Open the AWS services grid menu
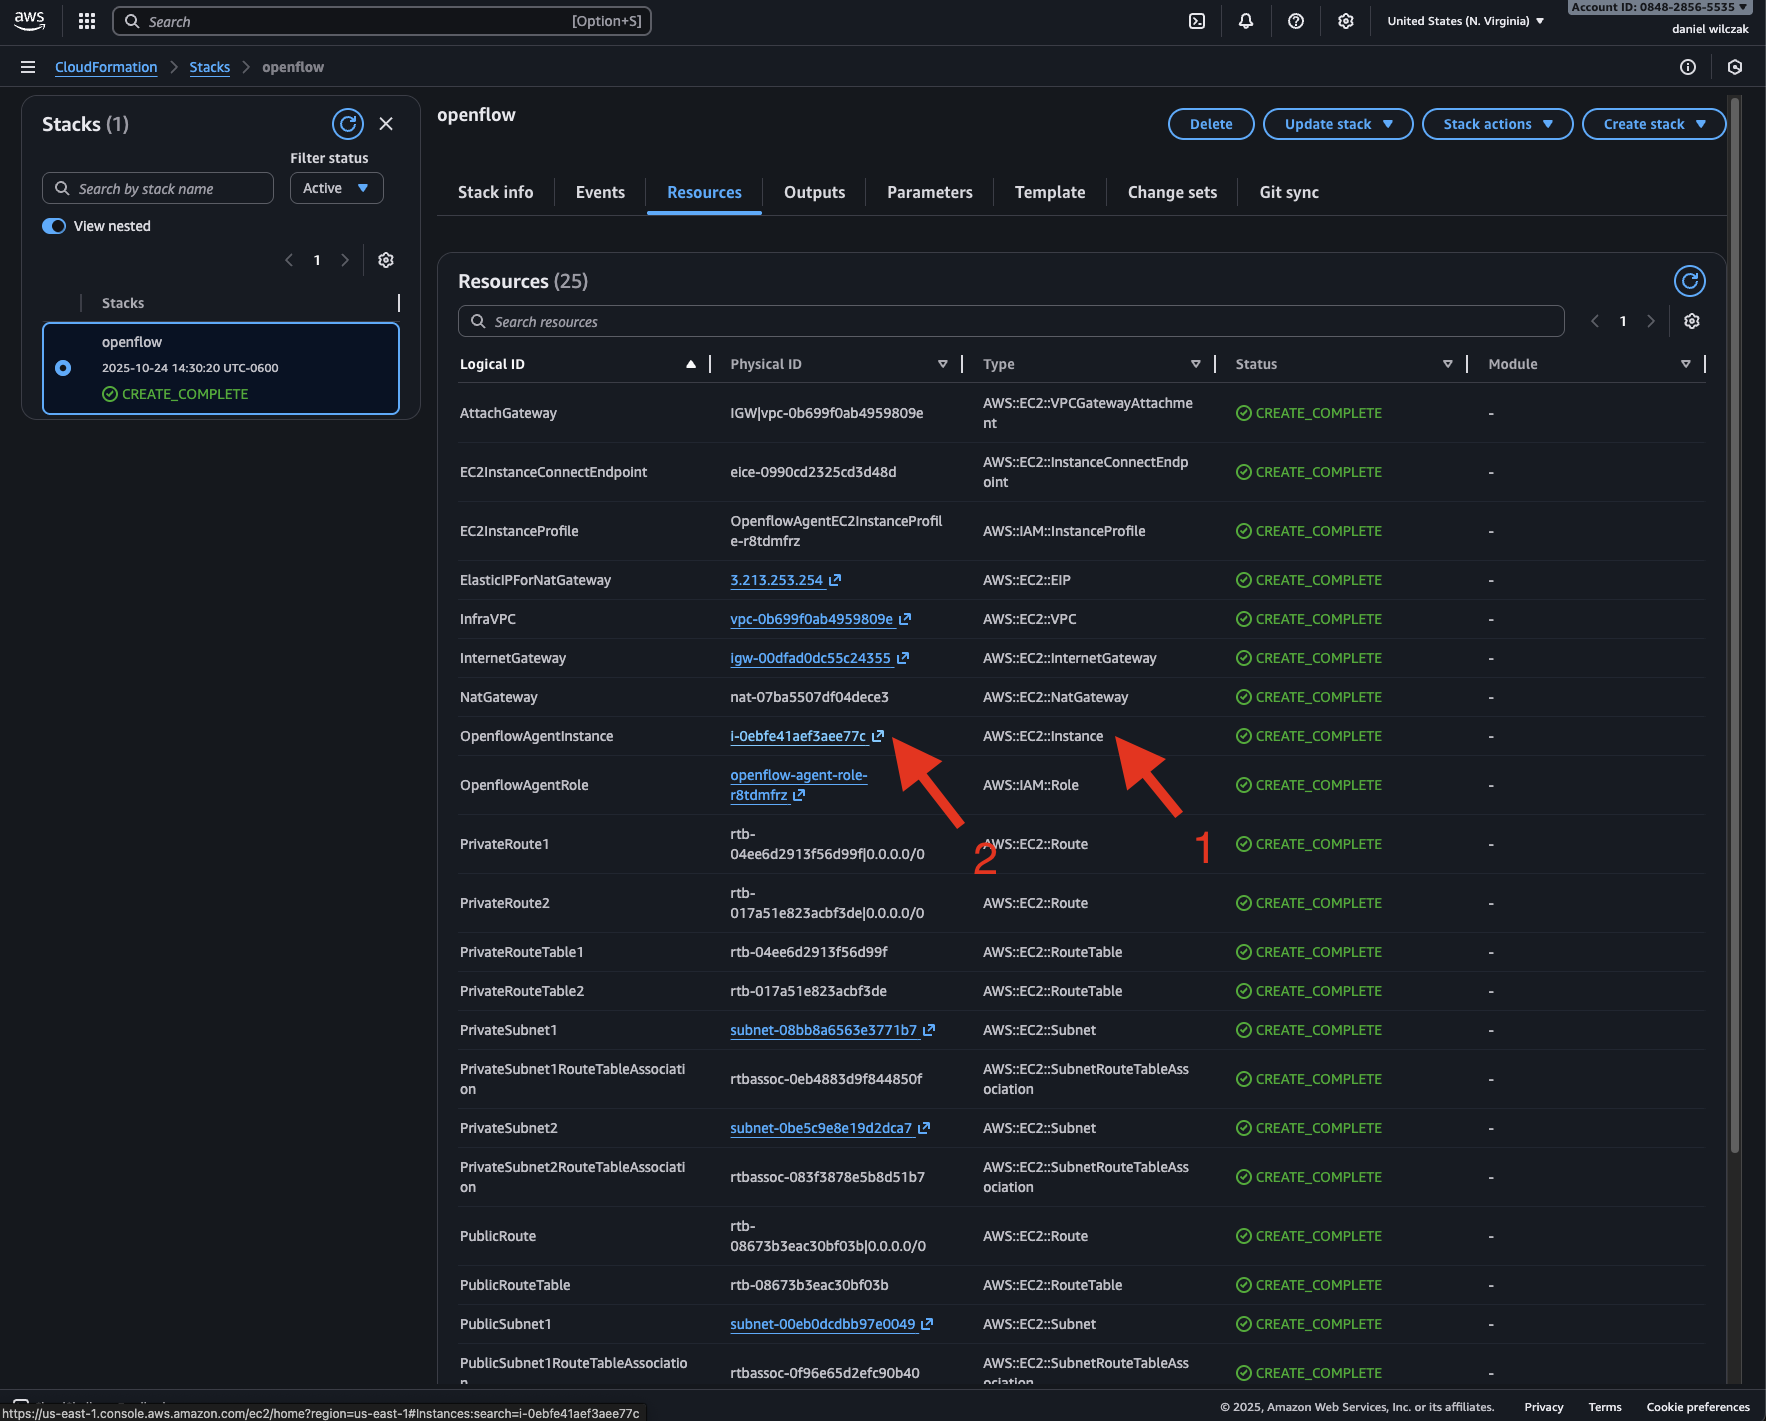 pos(87,21)
